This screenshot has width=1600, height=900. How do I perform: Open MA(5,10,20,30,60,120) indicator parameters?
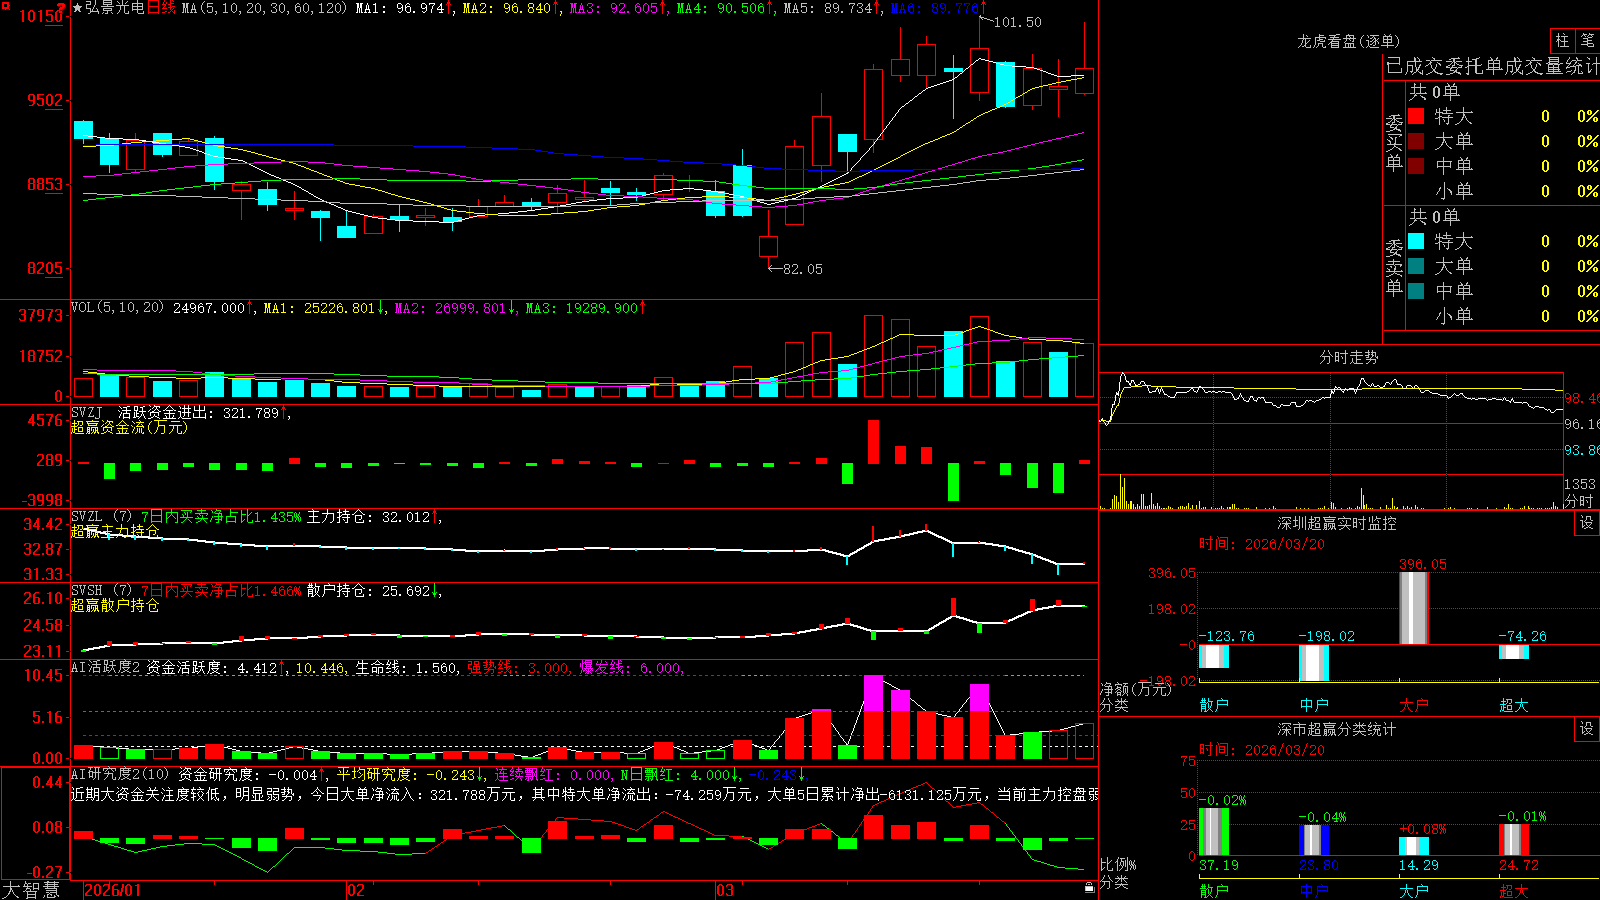click(265, 8)
